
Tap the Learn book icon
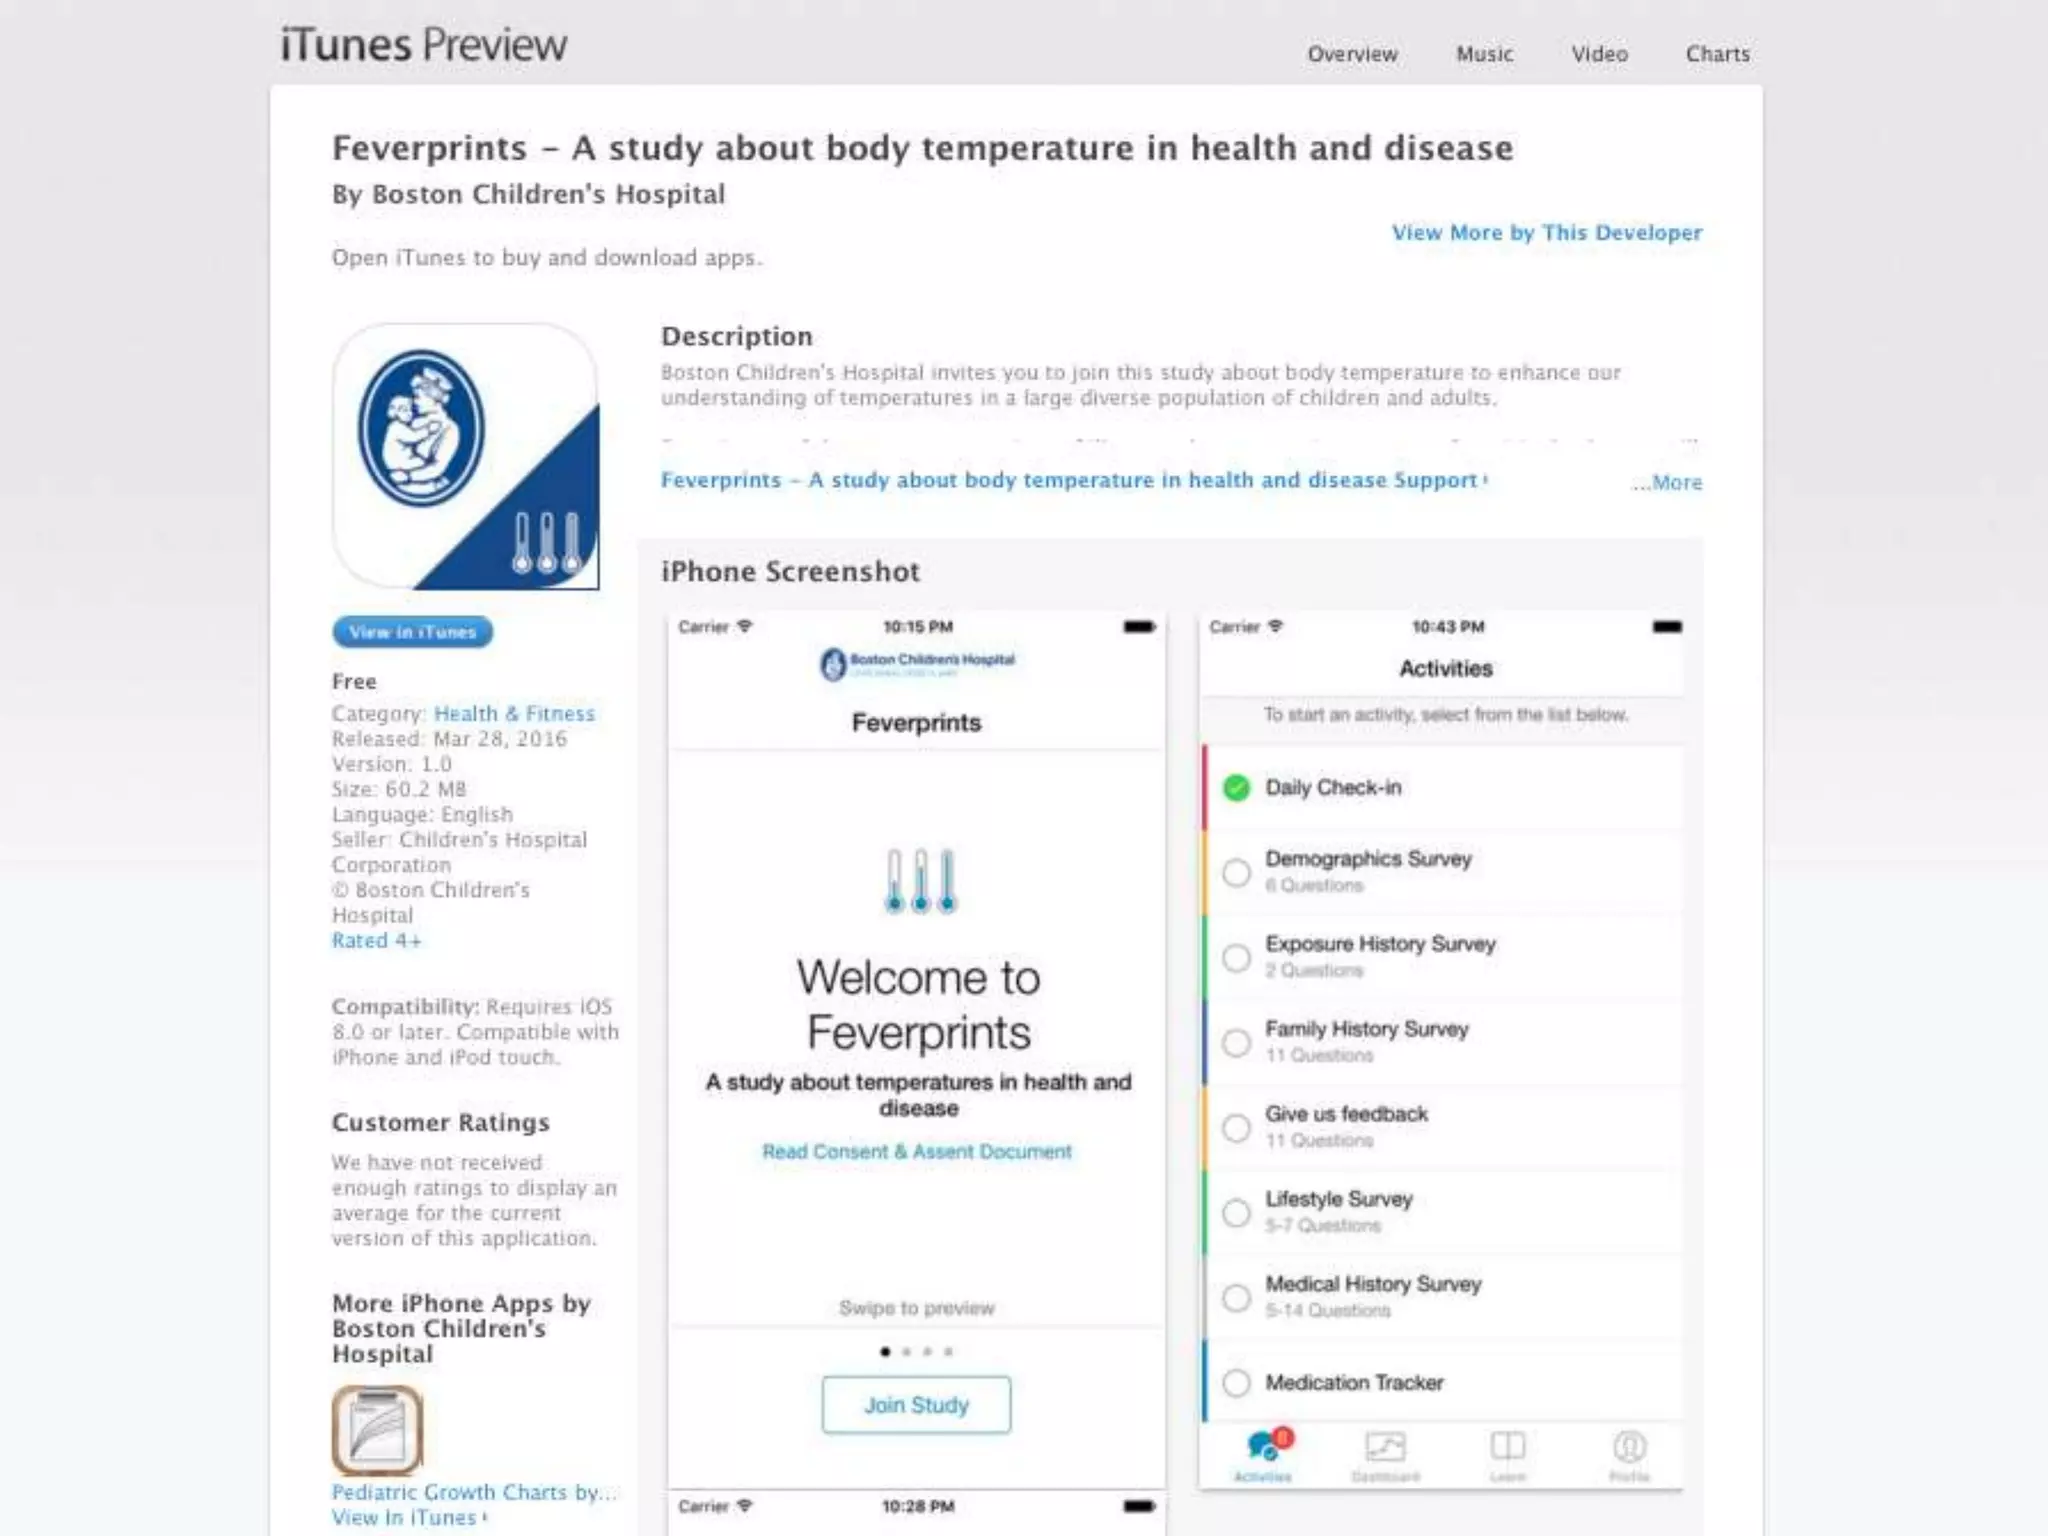point(1507,1447)
